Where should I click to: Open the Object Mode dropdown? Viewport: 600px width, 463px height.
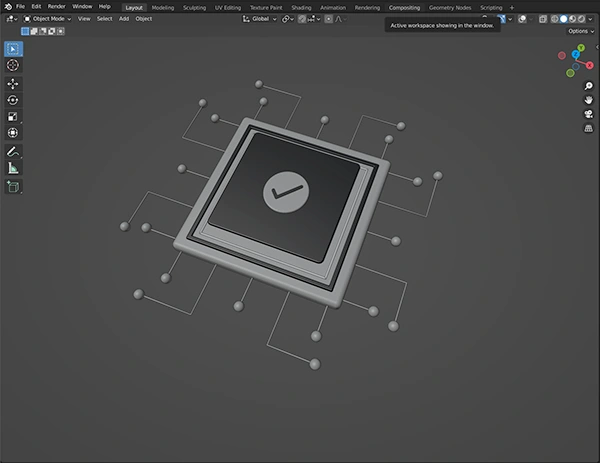[x=47, y=19]
